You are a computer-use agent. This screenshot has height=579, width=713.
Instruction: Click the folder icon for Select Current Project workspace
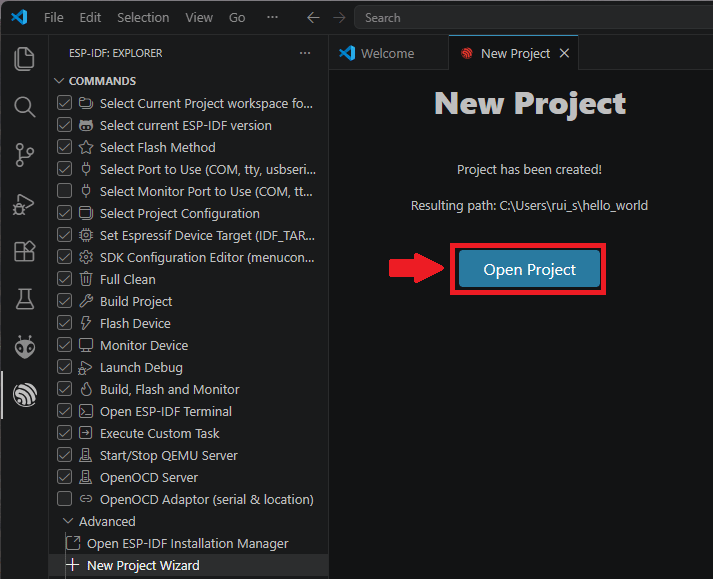(x=86, y=103)
